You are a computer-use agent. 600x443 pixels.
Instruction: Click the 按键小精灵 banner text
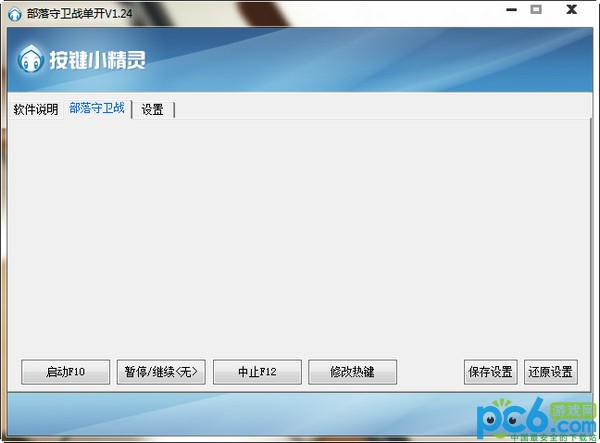tap(98, 60)
